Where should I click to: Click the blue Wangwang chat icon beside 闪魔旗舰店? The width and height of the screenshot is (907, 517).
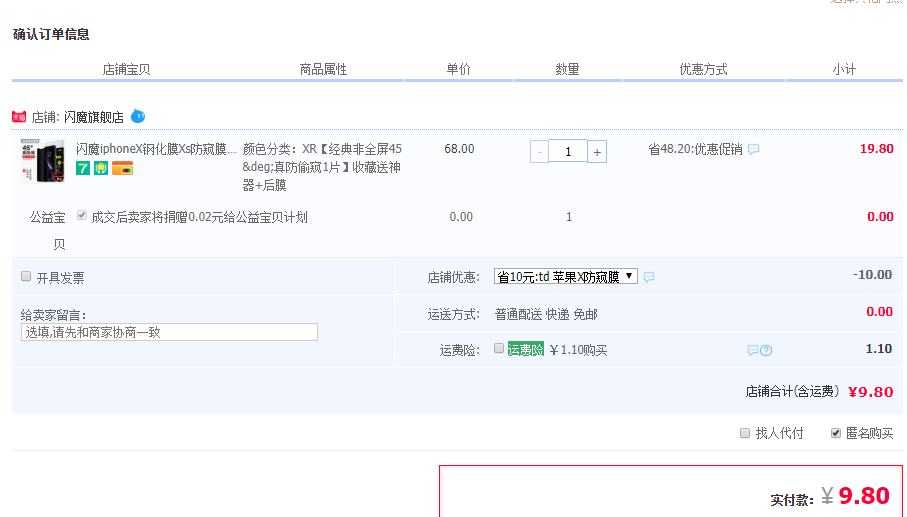138,116
